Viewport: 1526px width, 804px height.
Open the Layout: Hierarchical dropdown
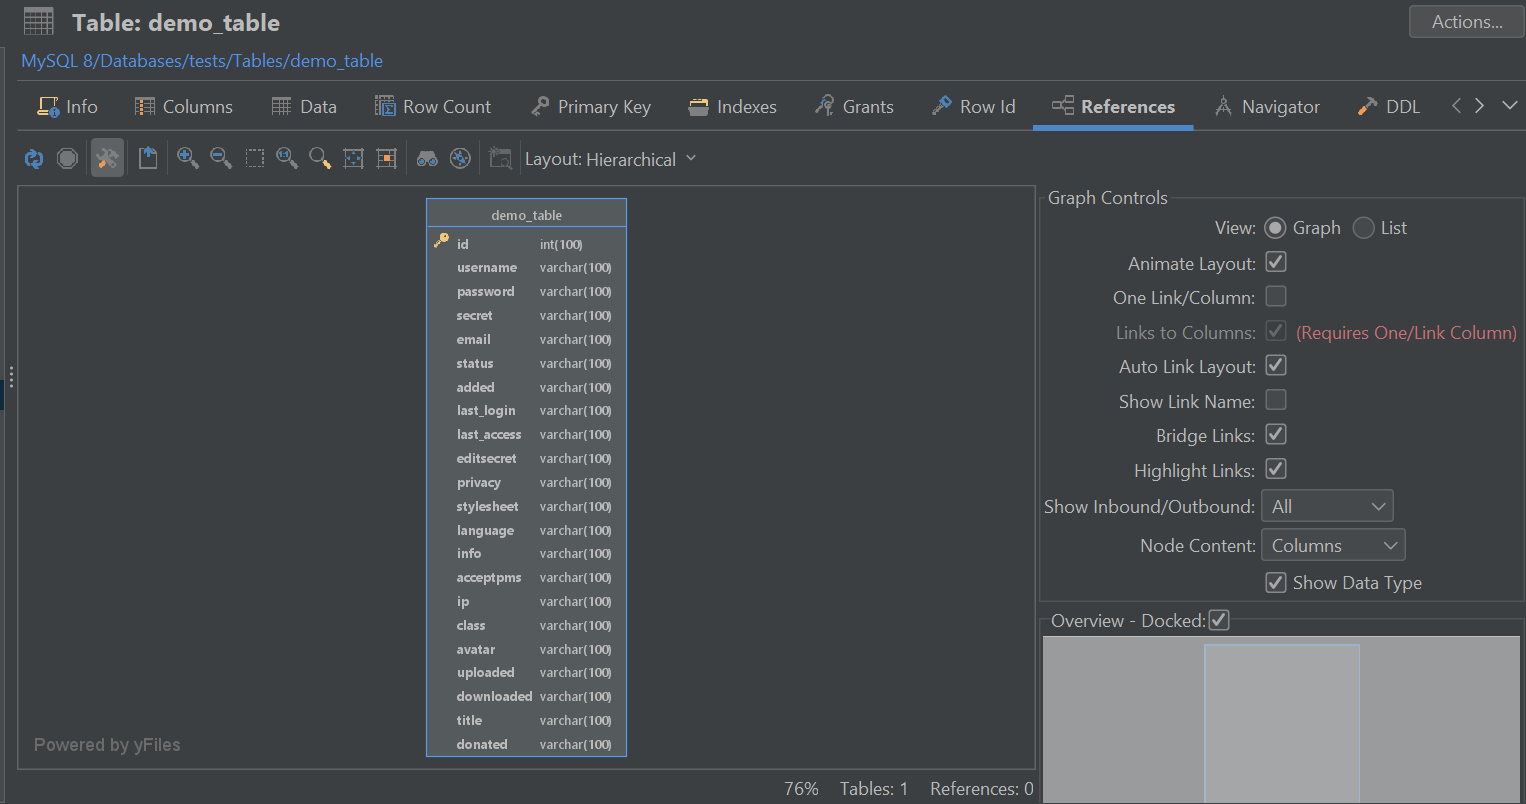tap(611, 158)
